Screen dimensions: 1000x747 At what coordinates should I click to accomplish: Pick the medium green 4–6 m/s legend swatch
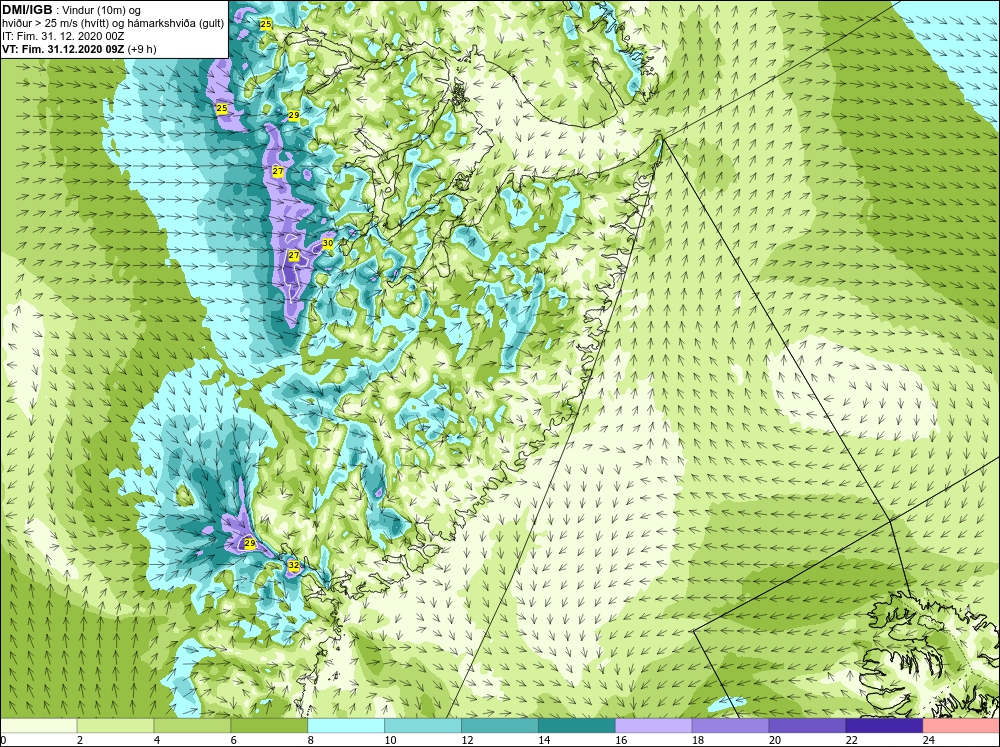192,725
